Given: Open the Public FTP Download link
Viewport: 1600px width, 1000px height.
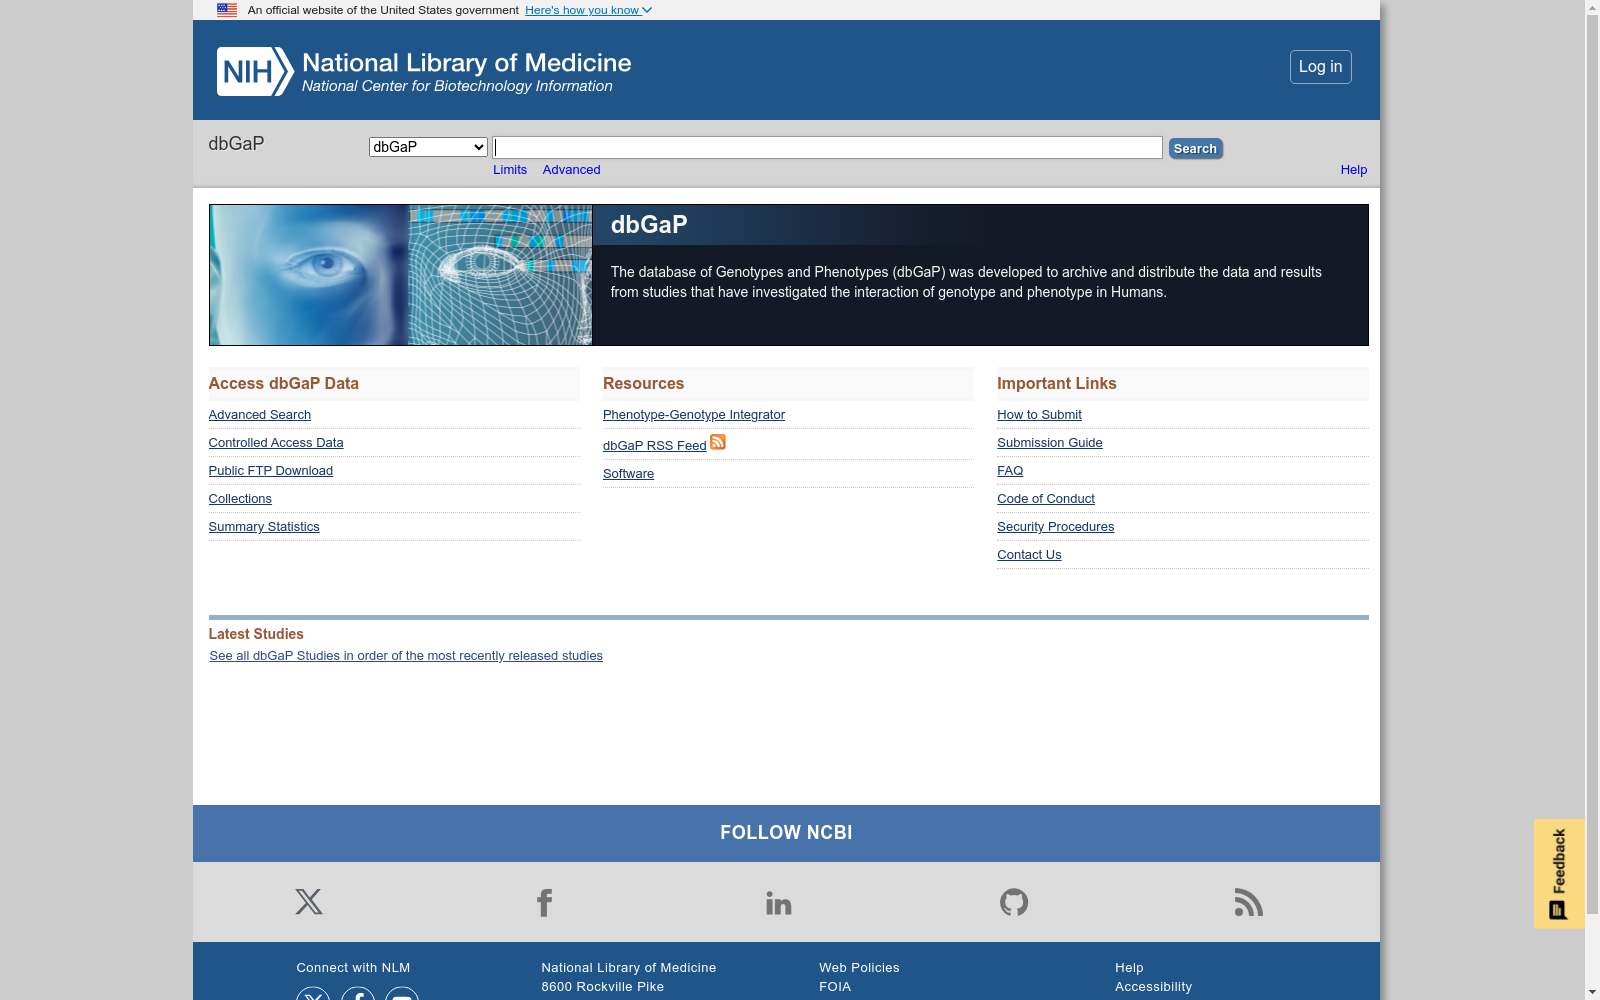Looking at the screenshot, I should (271, 471).
